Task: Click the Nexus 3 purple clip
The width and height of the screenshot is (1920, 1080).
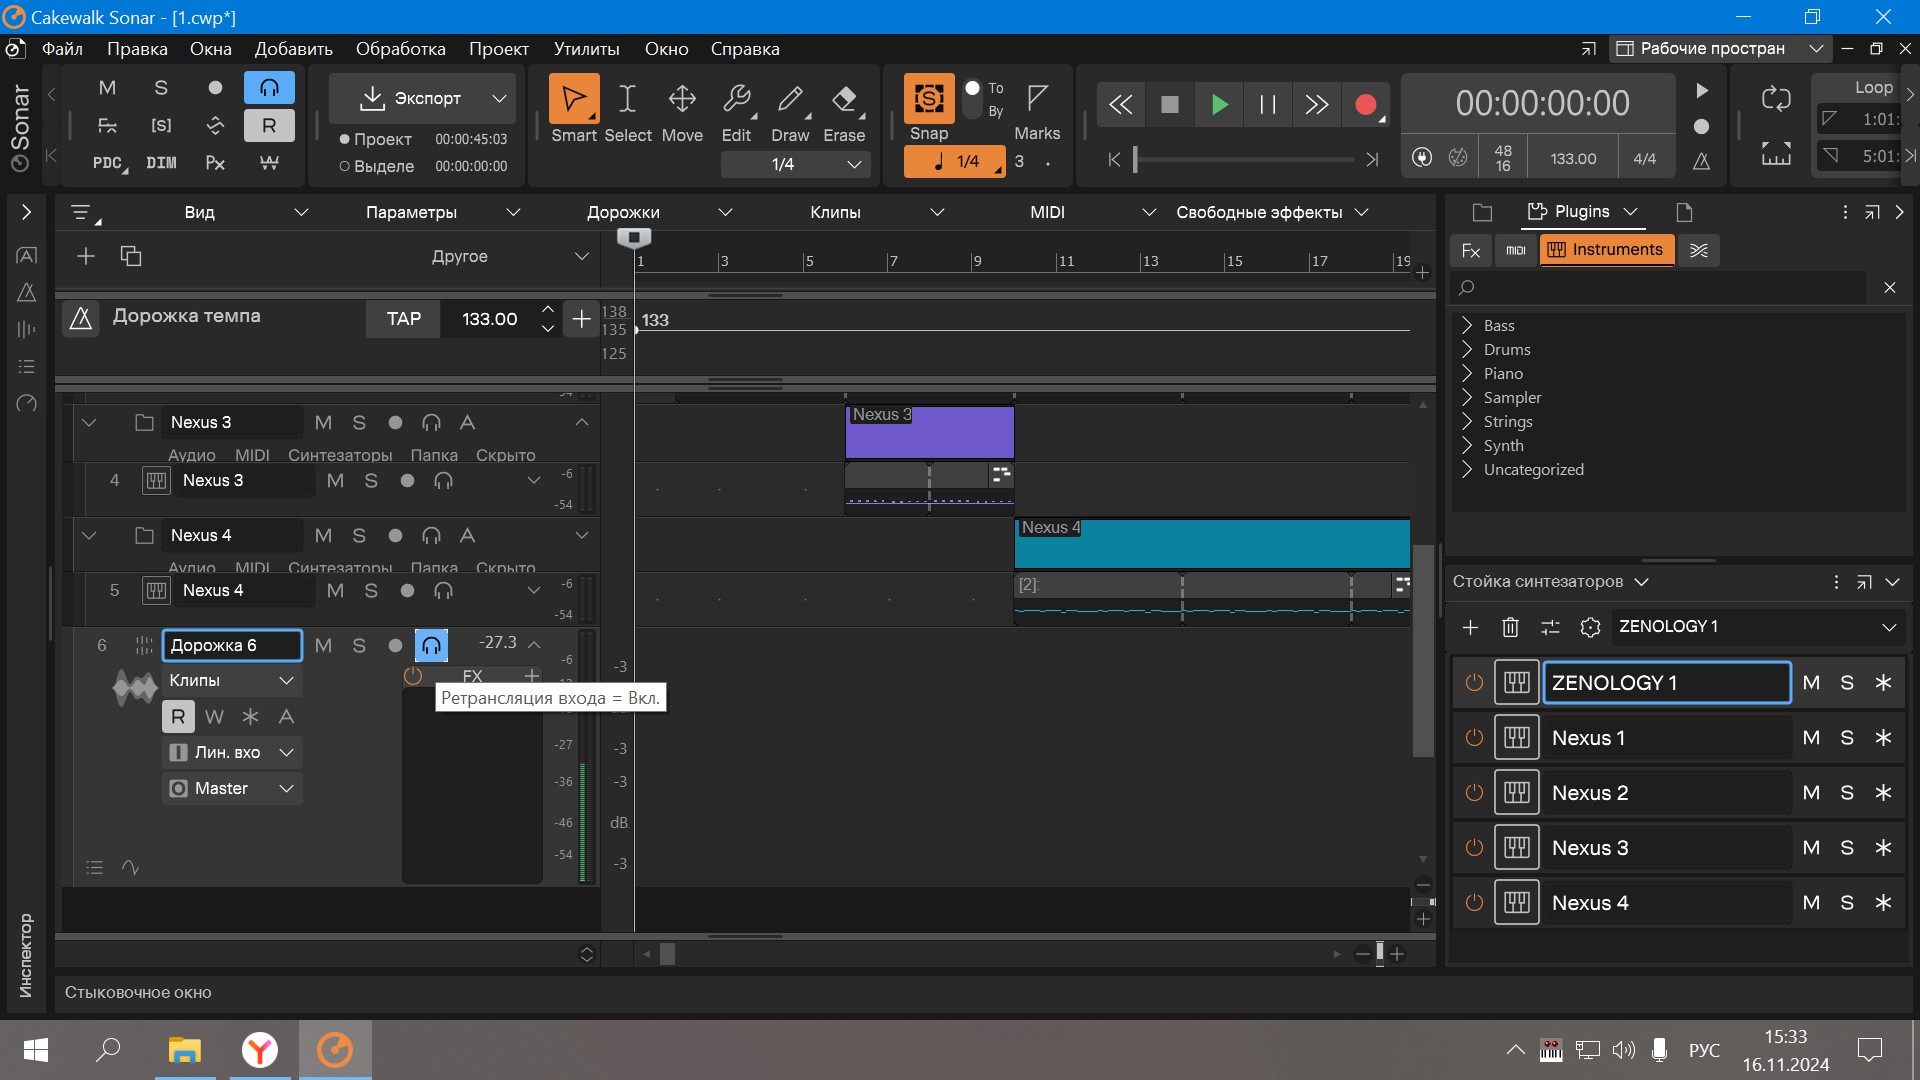Action: point(929,432)
